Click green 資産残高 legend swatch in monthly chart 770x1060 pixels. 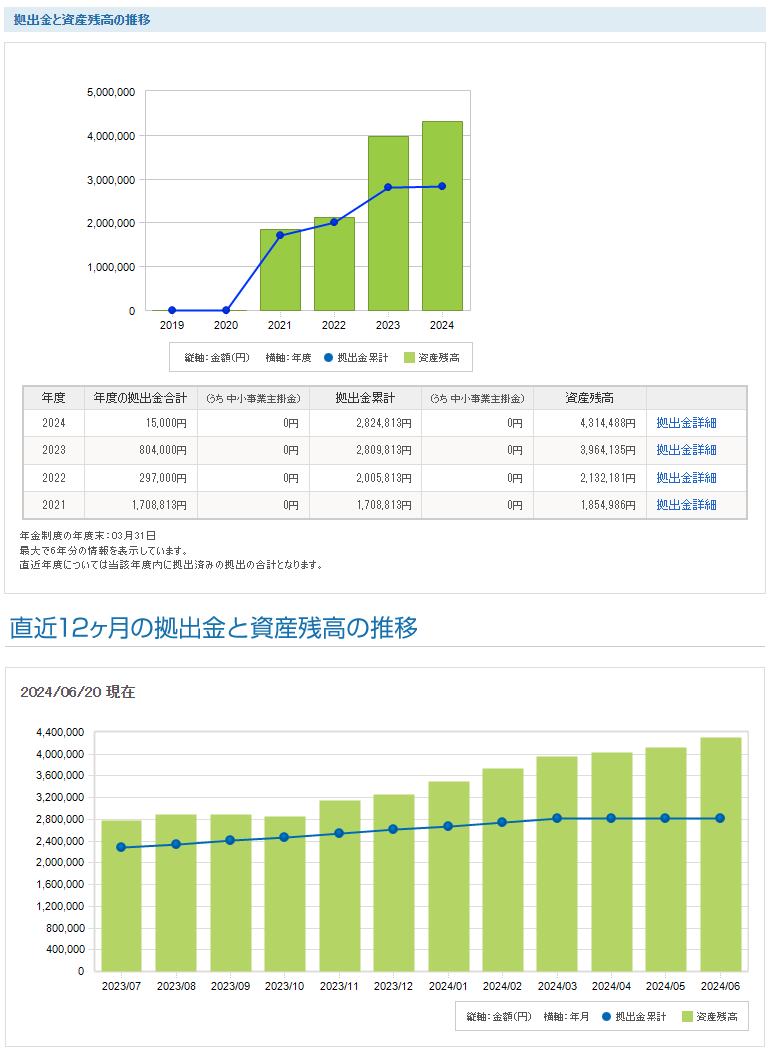coord(687,1017)
